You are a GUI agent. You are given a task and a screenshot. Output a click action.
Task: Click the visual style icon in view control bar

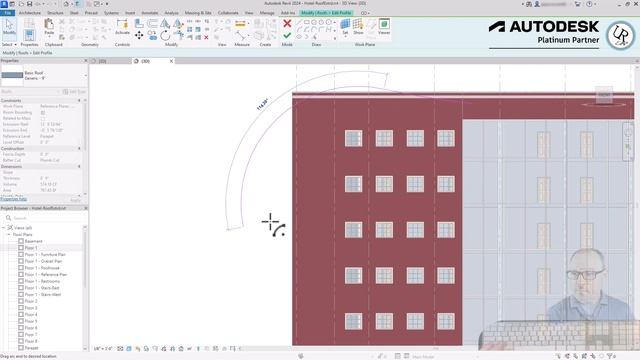pos(129,349)
